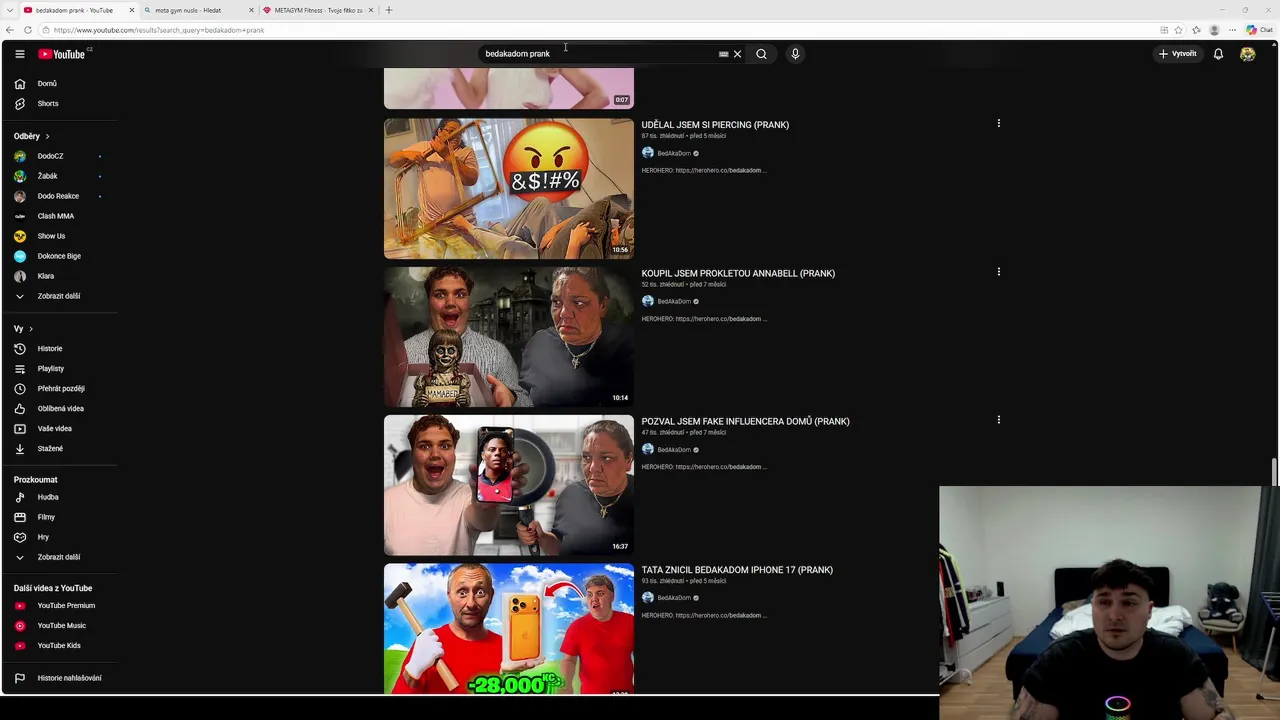Go to the YouTube logo home link
Image resolution: width=1280 pixels, height=720 pixels.
pos(62,54)
